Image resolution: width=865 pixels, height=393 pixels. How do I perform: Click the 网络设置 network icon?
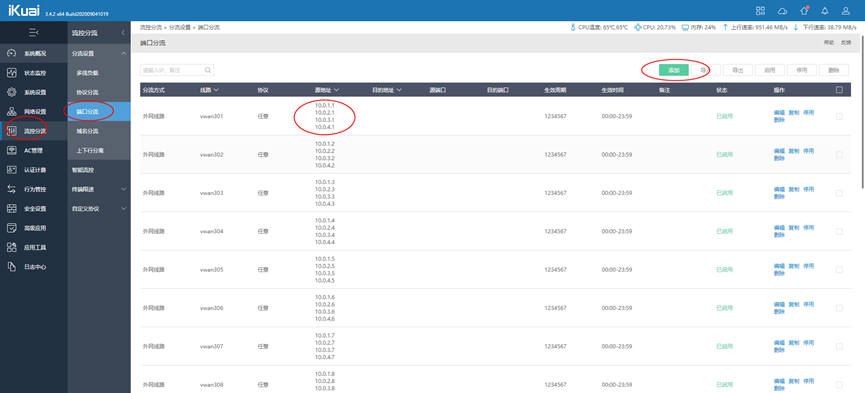click(x=12, y=111)
